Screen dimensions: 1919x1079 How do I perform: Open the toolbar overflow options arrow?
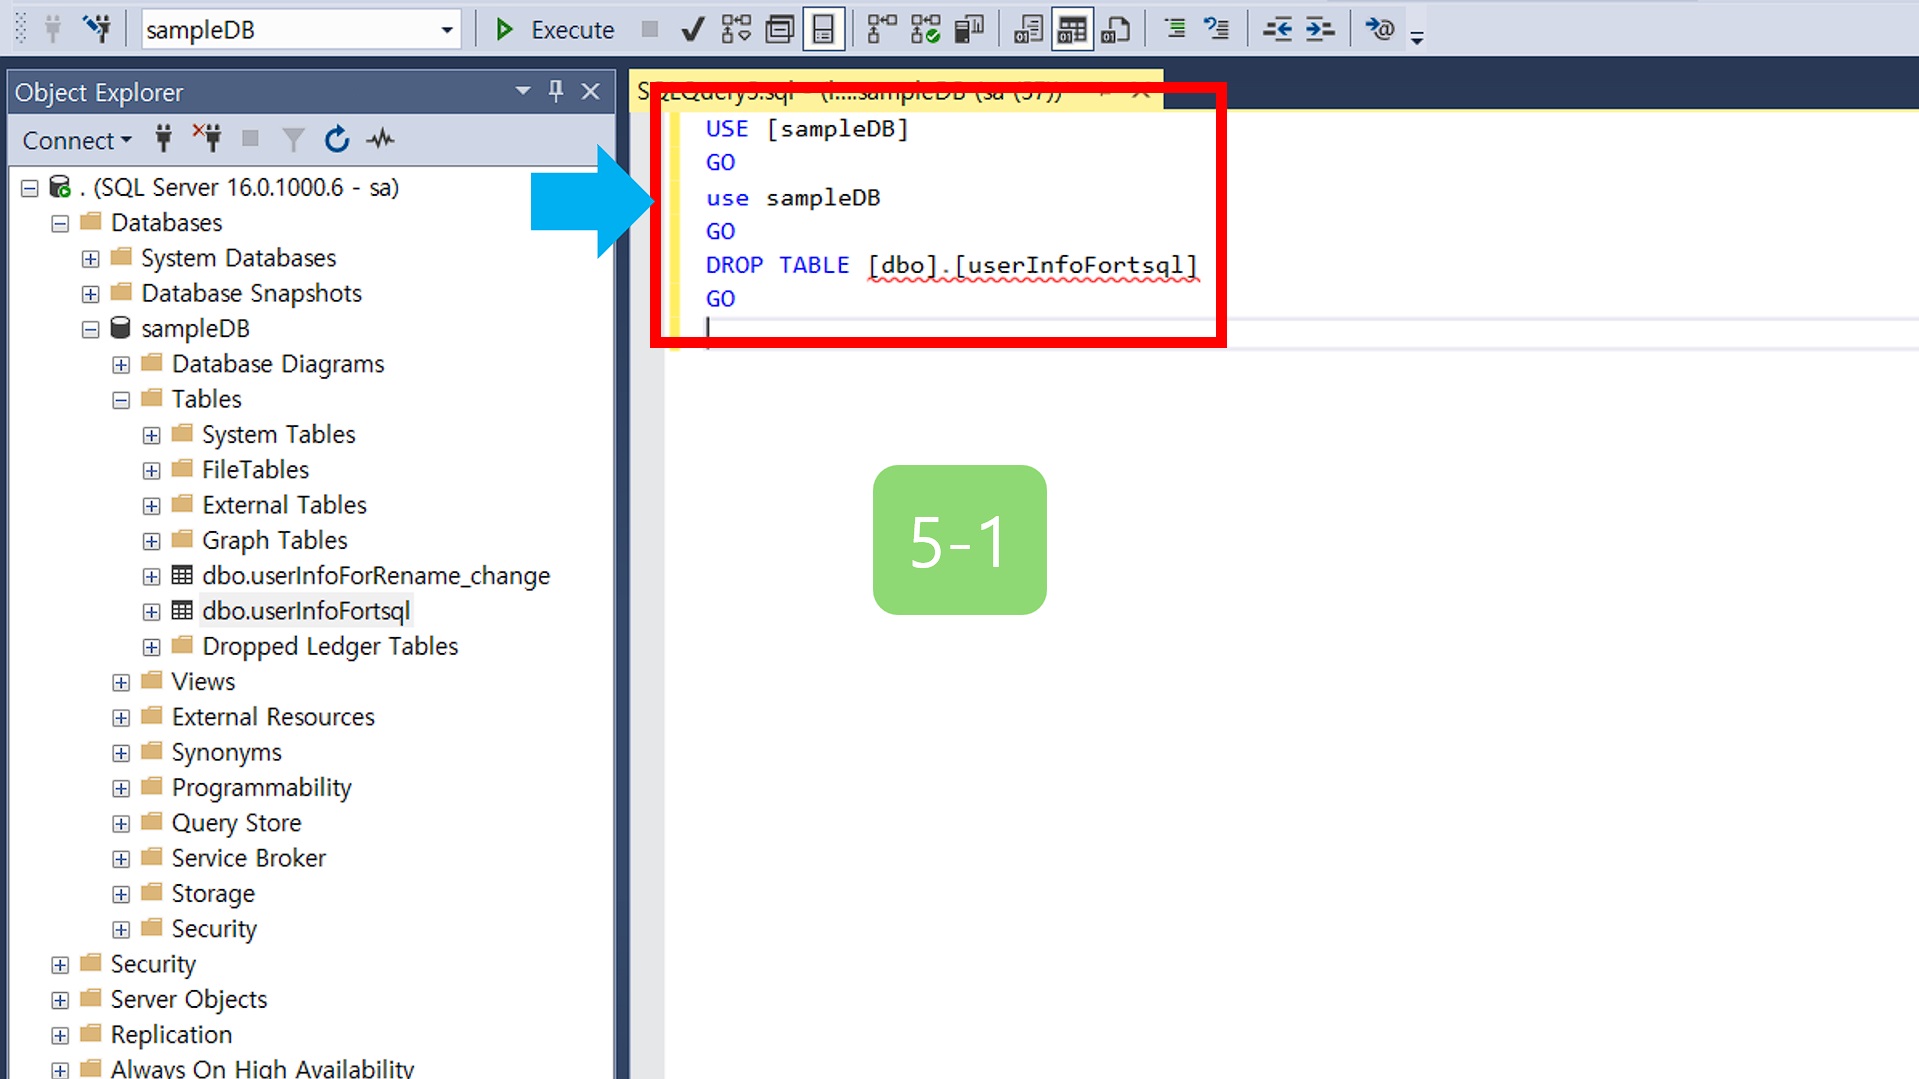click(x=1417, y=37)
